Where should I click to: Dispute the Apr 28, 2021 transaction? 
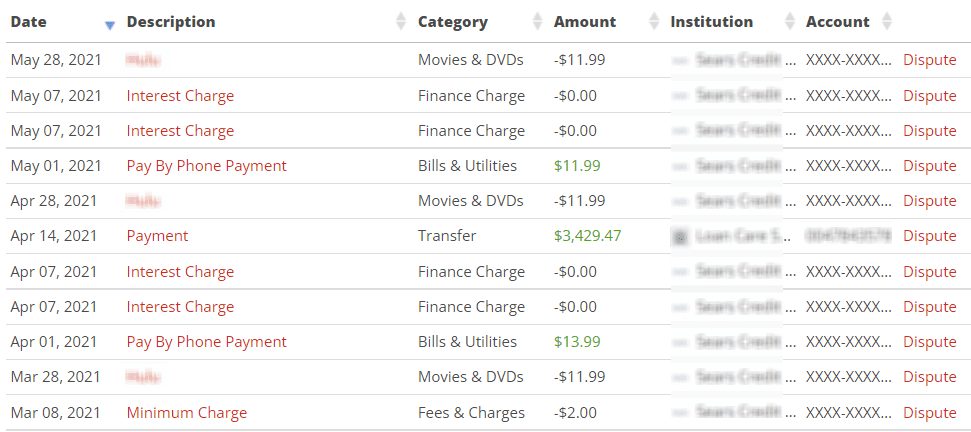(929, 201)
